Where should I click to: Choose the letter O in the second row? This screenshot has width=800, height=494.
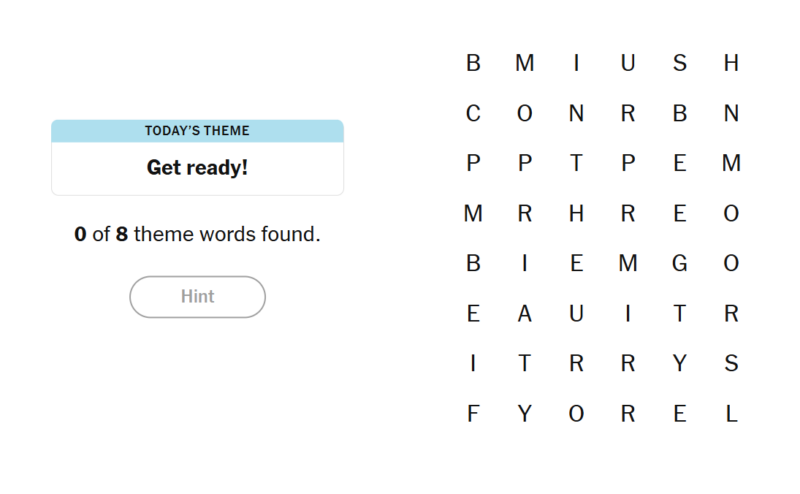[x=525, y=114]
